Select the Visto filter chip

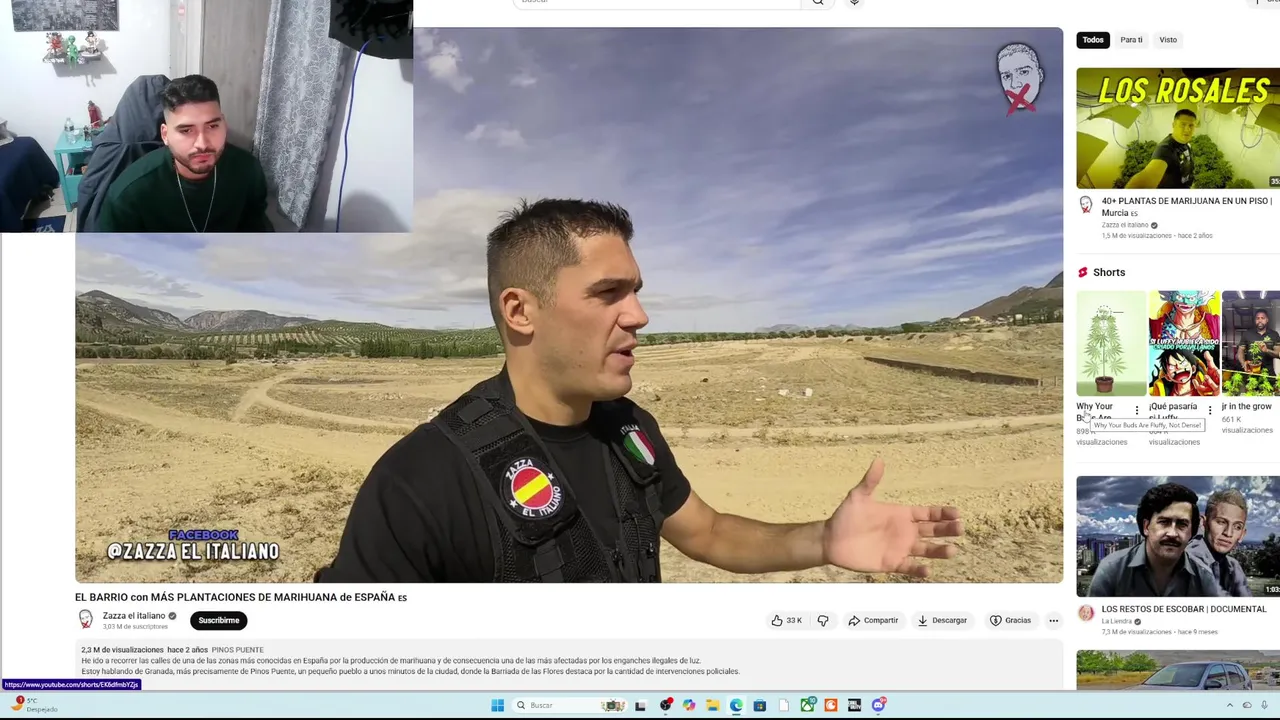[x=1168, y=40]
